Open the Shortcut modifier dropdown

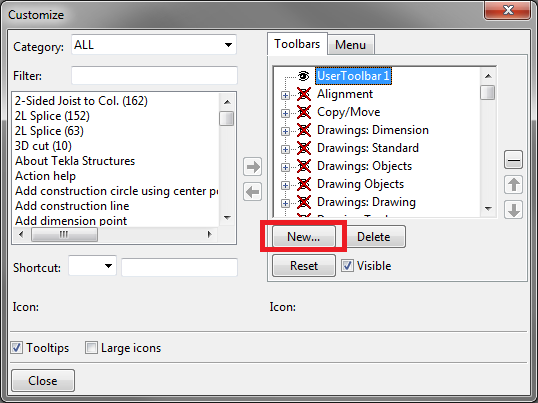pyautogui.click(x=92, y=266)
